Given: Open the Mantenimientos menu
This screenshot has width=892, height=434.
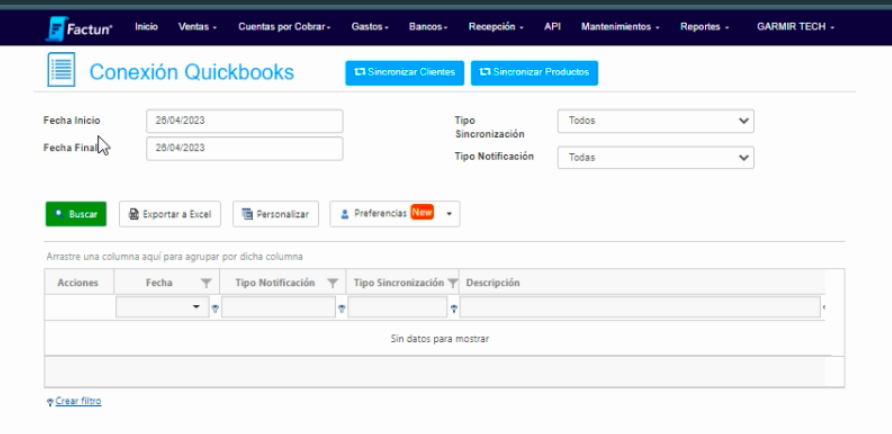Looking at the screenshot, I should pos(620,27).
